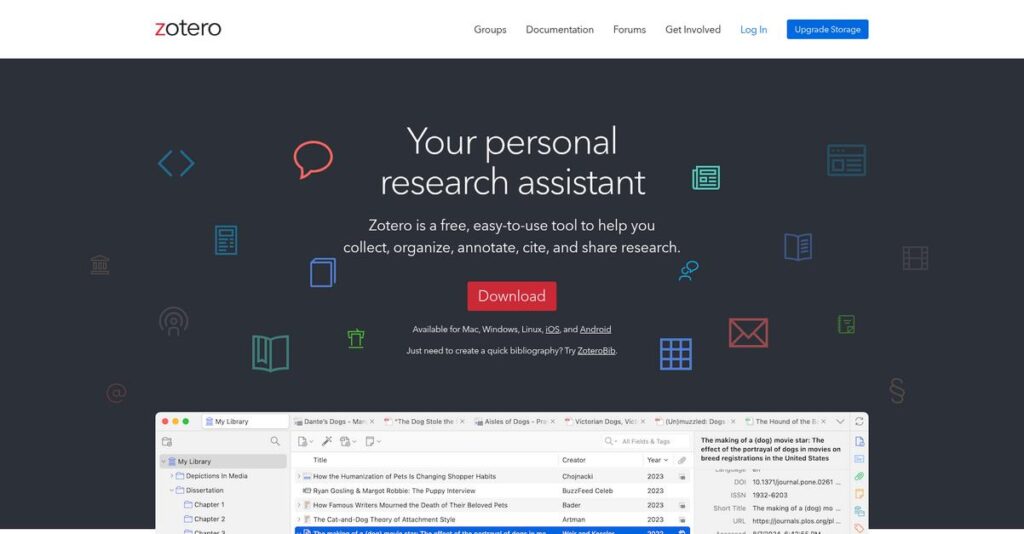Click the URL value https://journals.plos.org
This screenshot has height=534, width=1024.
[796, 521]
